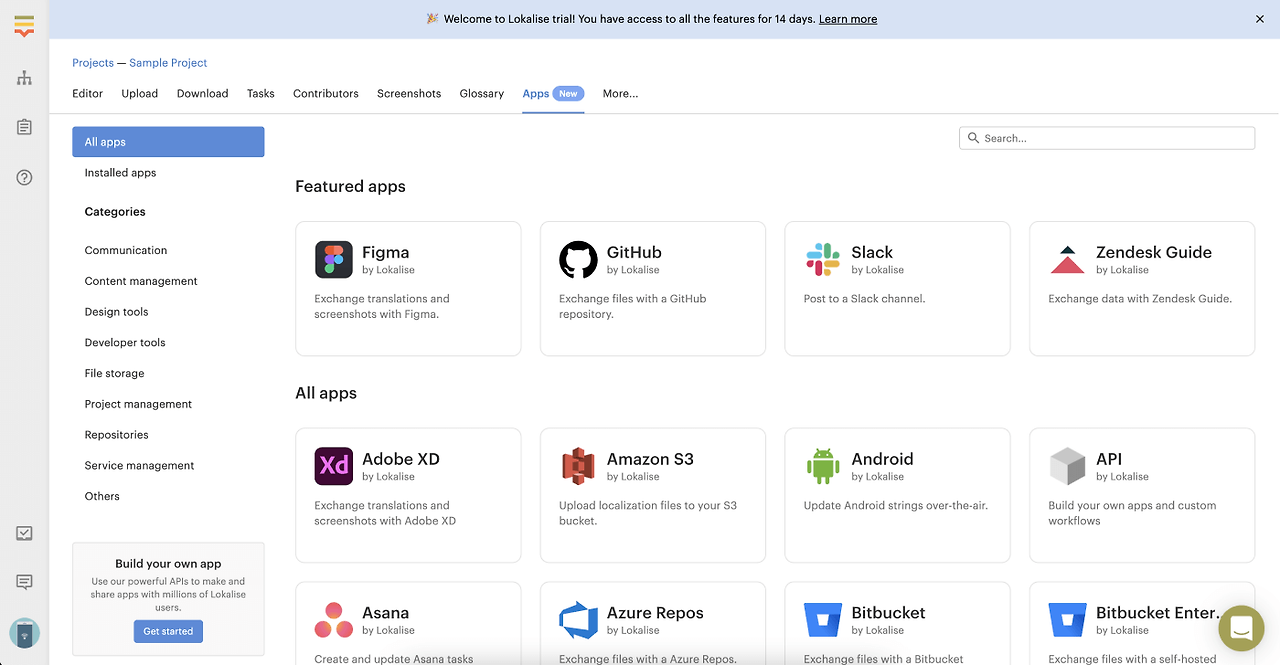
Task: Click inside the apps search field
Action: (1106, 137)
